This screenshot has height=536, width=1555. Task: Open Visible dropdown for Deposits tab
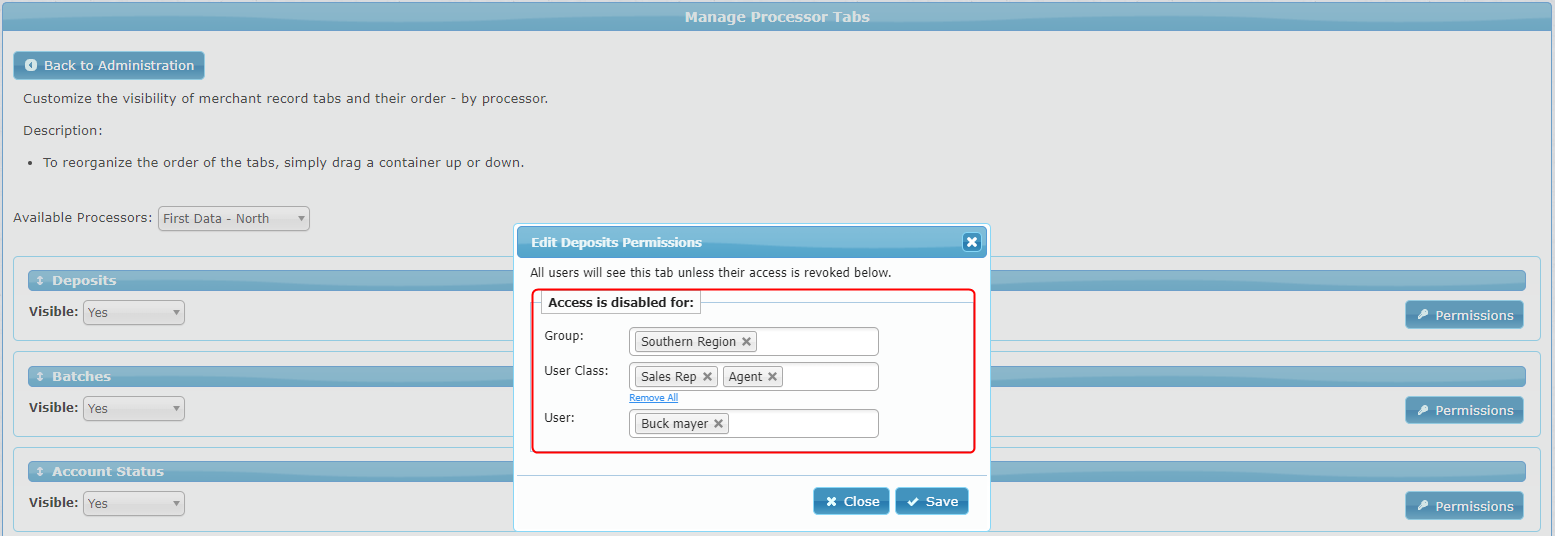134,312
